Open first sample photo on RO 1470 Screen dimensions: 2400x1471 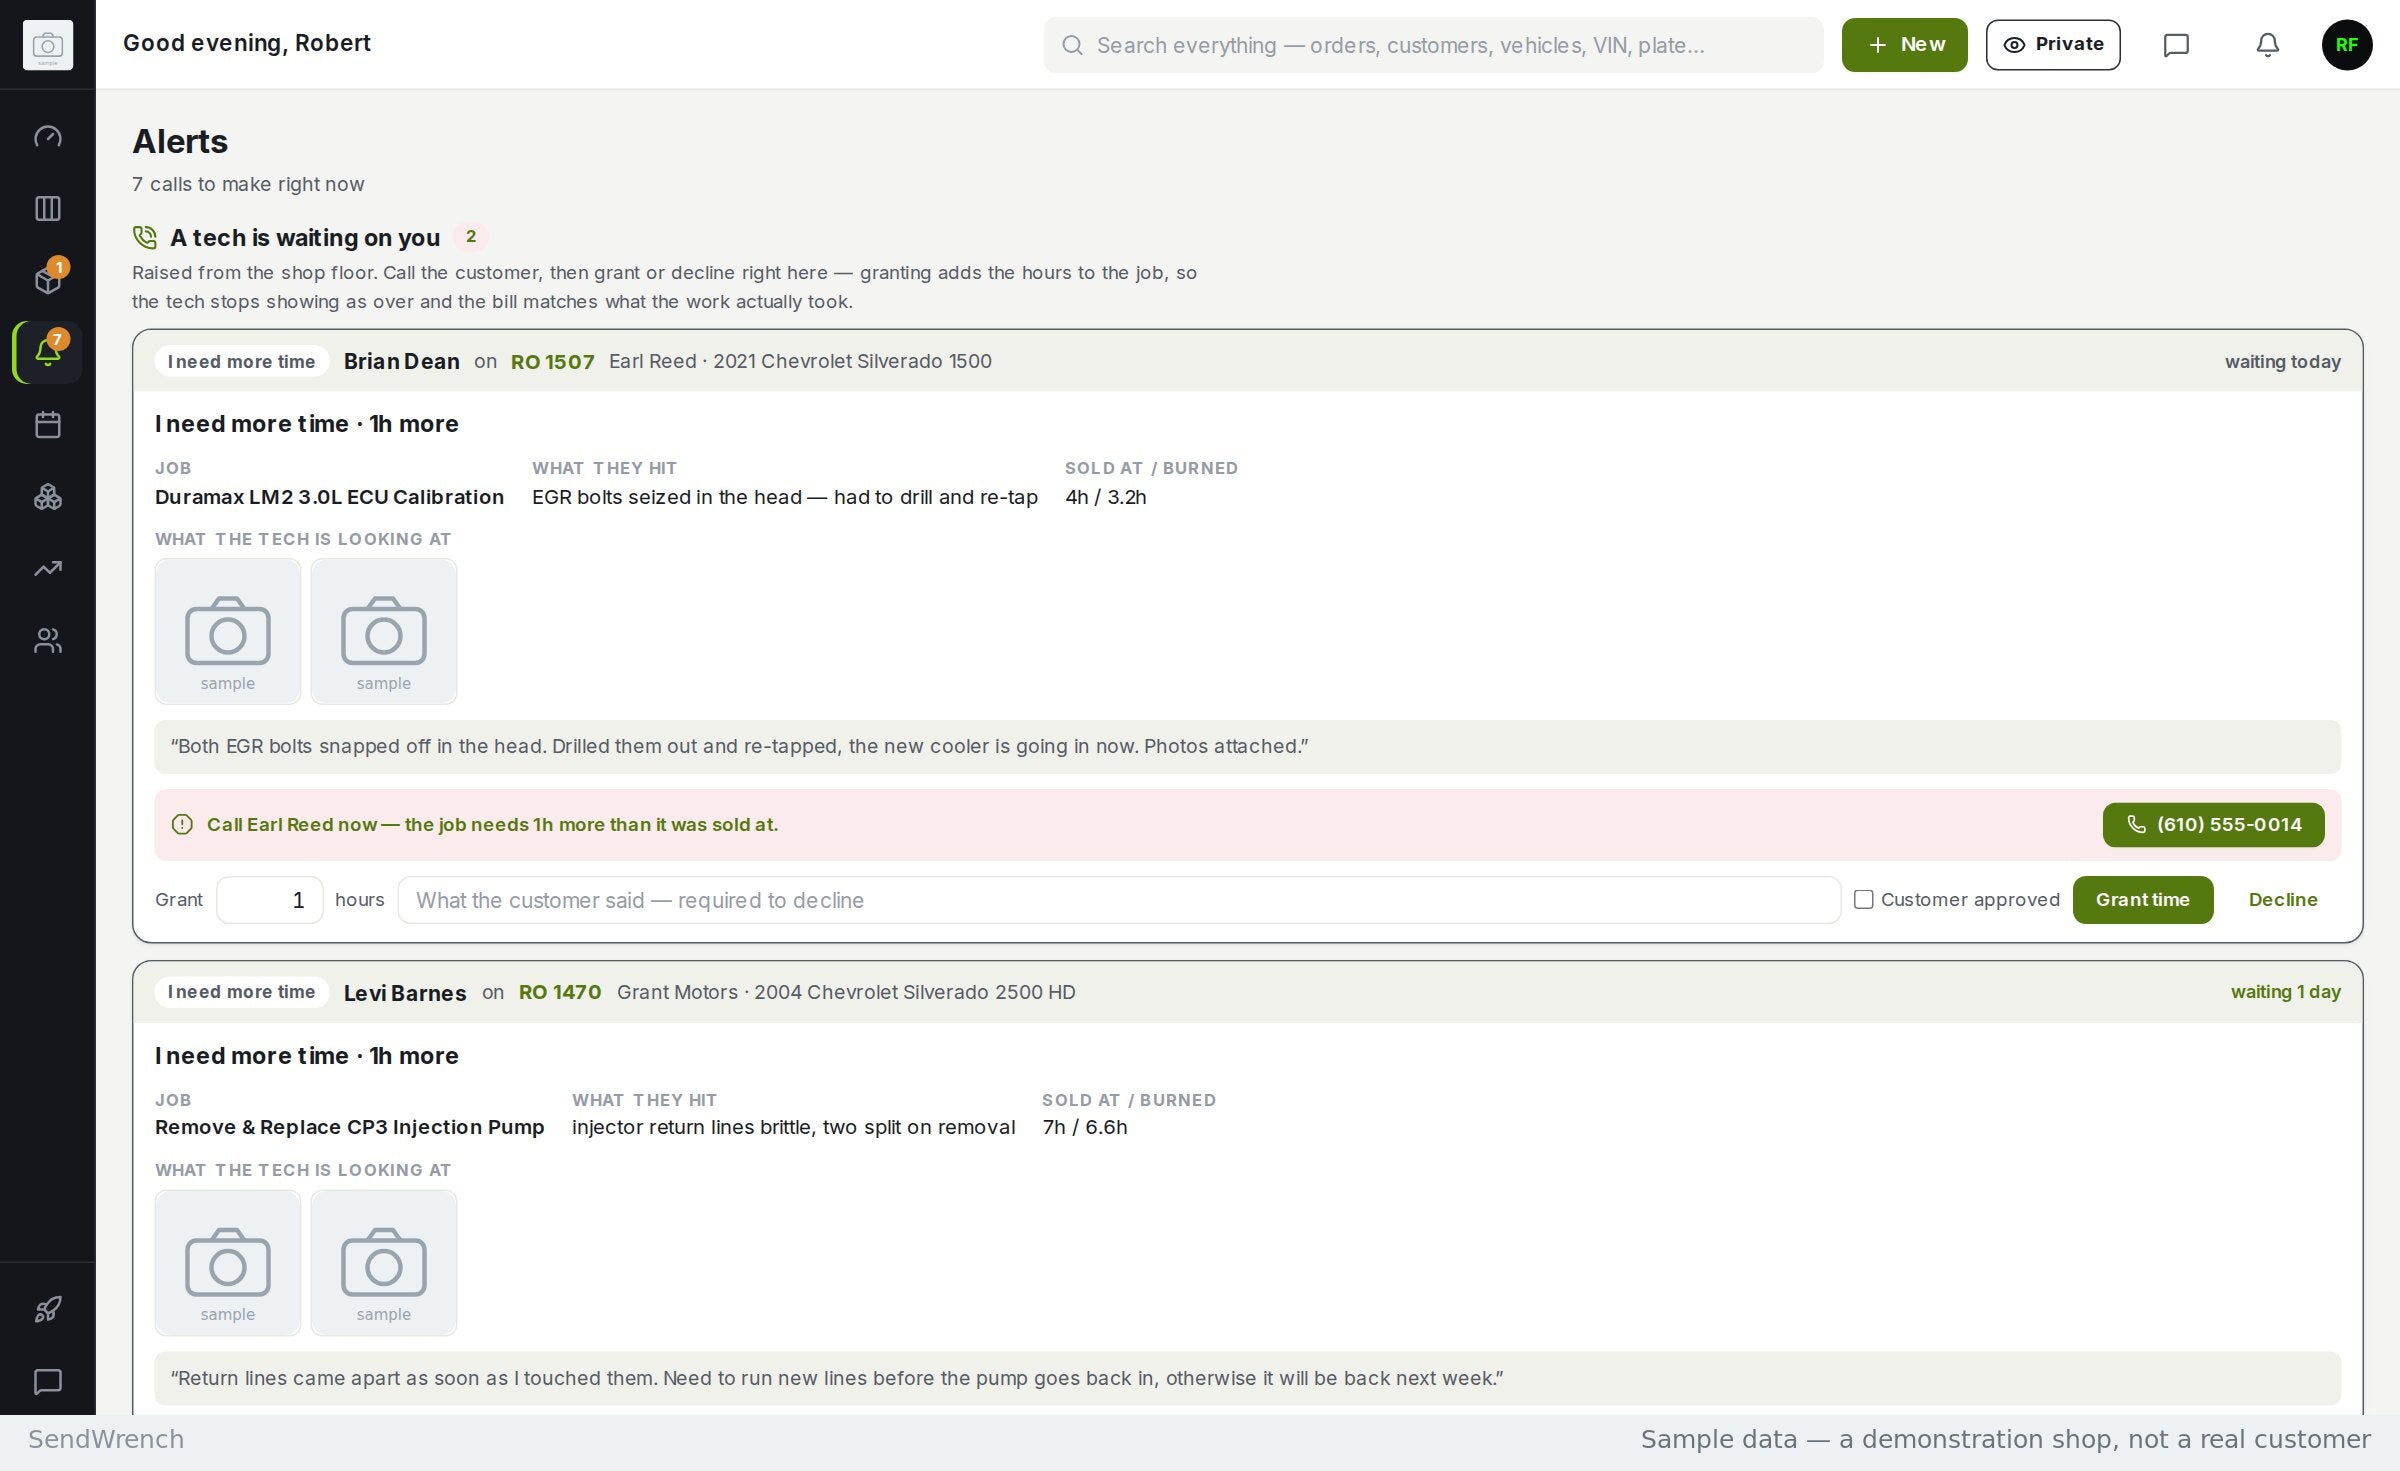[x=227, y=1263]
